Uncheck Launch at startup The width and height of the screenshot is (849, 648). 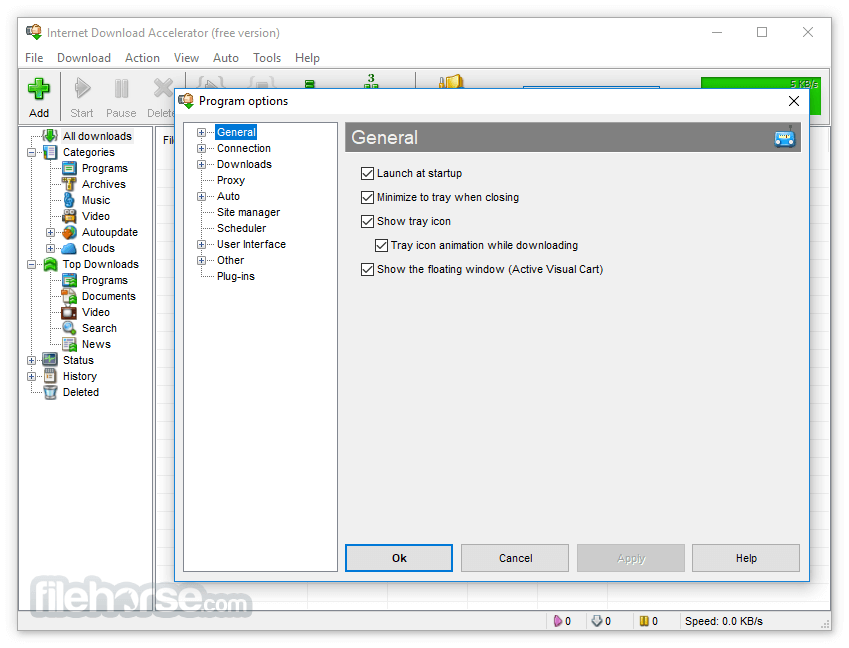[367, 173]
